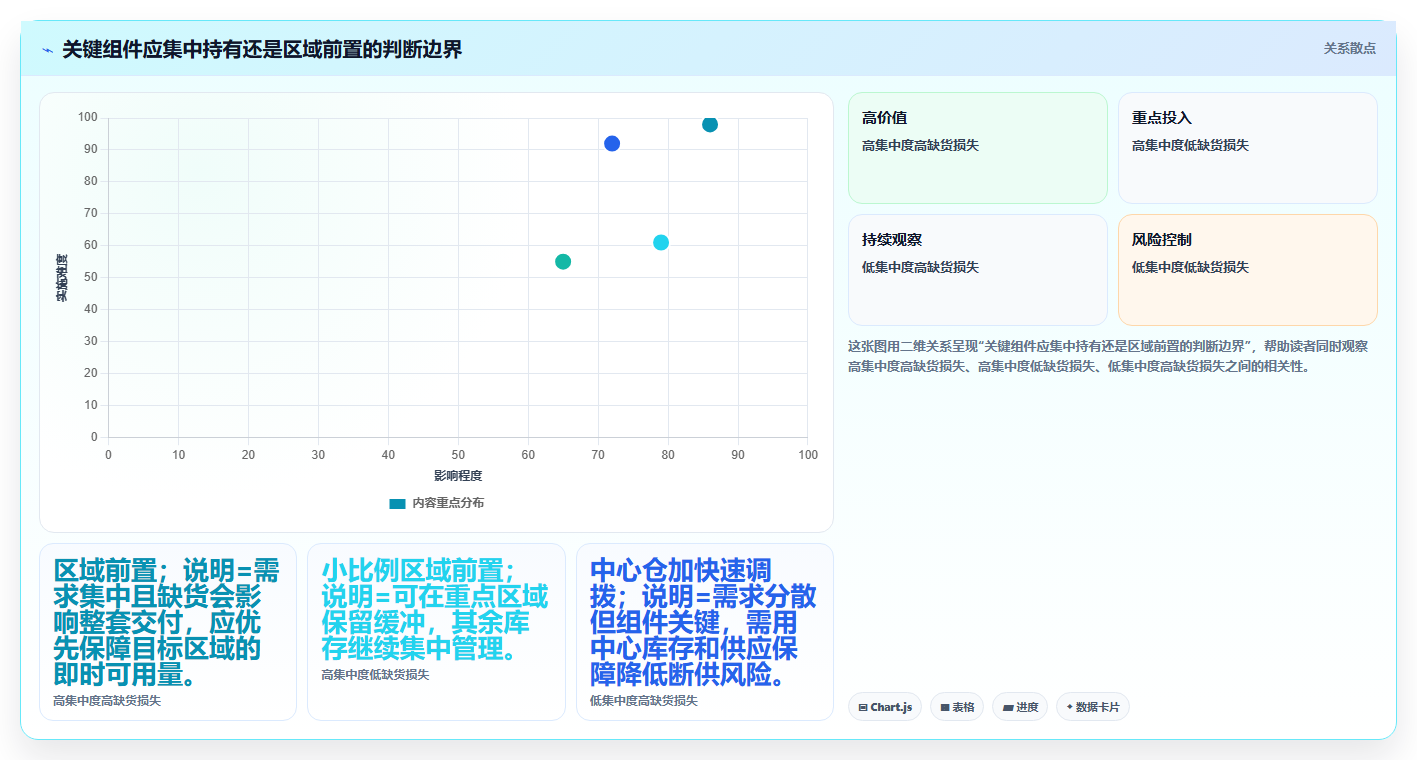Open the 重点投入 quadrant card
This screenshot has width=1417, height=760.
tap(1247, 148)
